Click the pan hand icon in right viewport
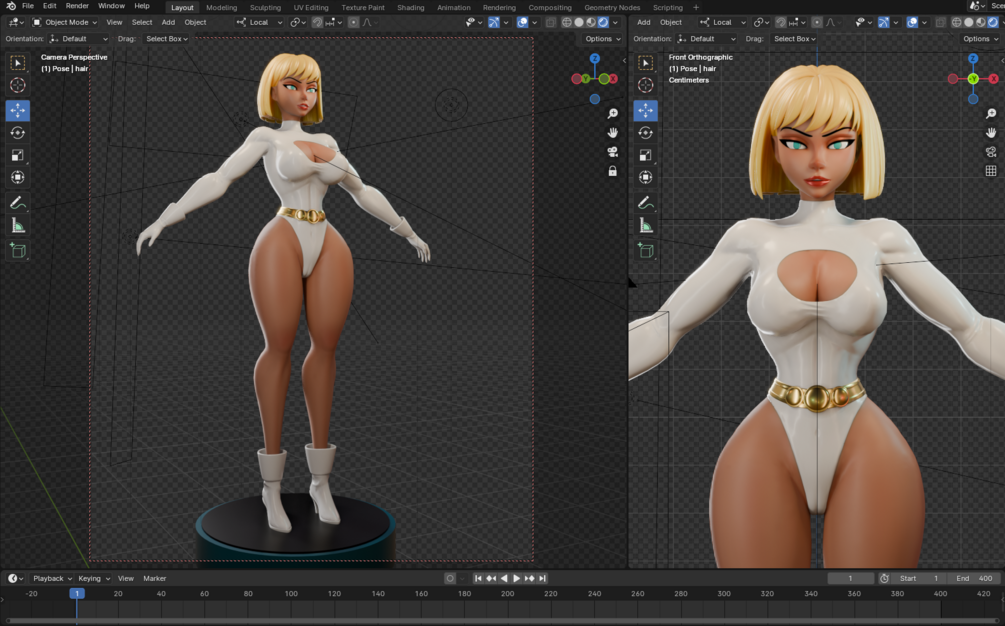The width and height of the screenshot is (1005, 626). click(991, 133)
